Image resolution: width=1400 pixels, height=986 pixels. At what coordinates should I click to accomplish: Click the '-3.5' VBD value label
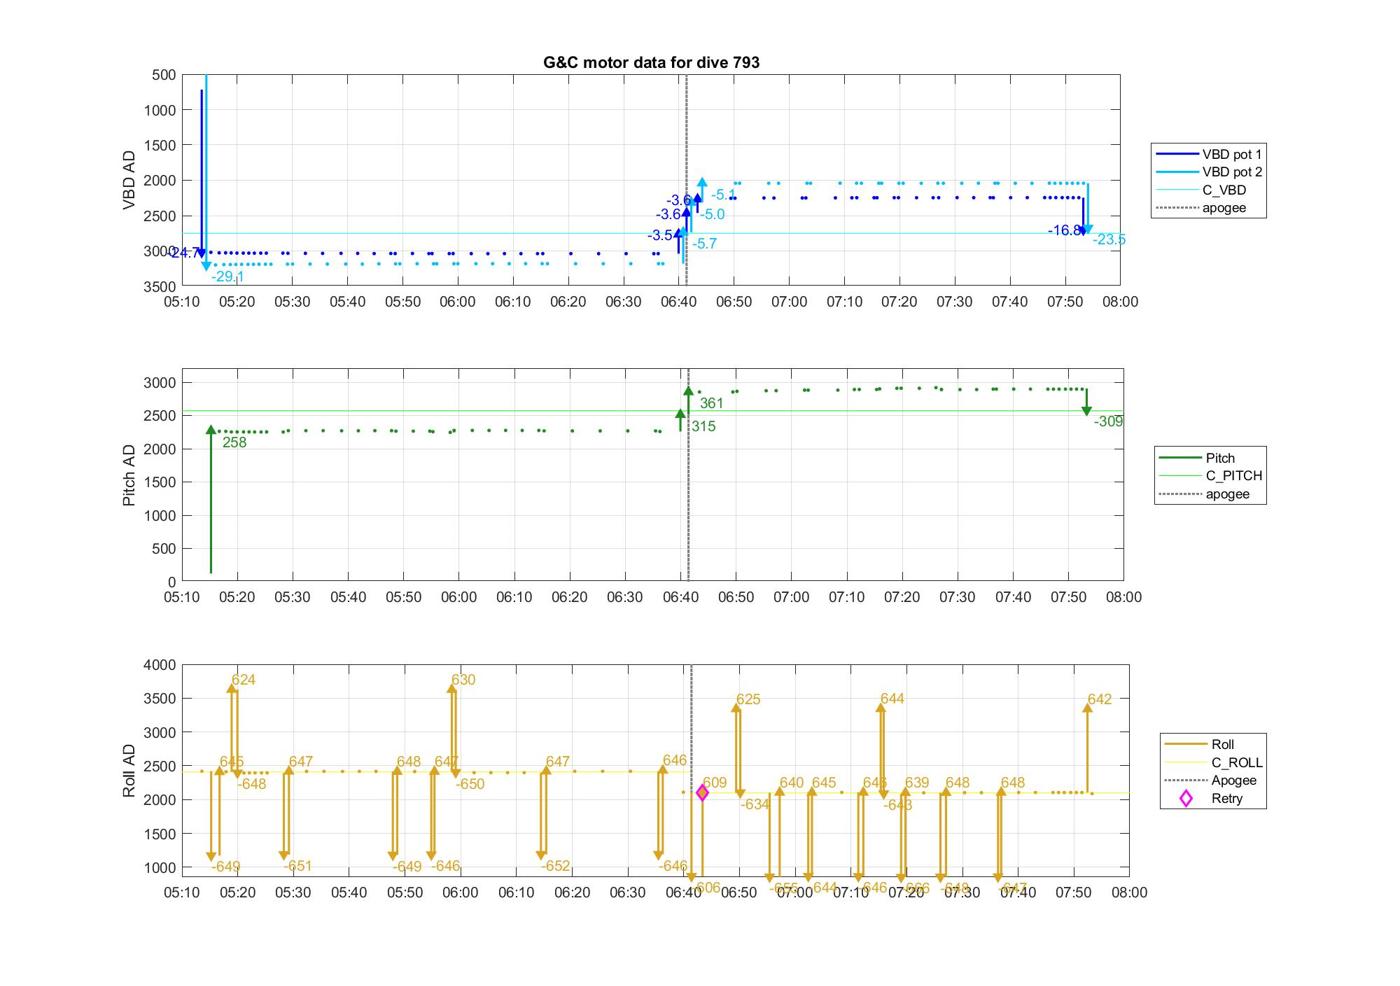point(660,236)
